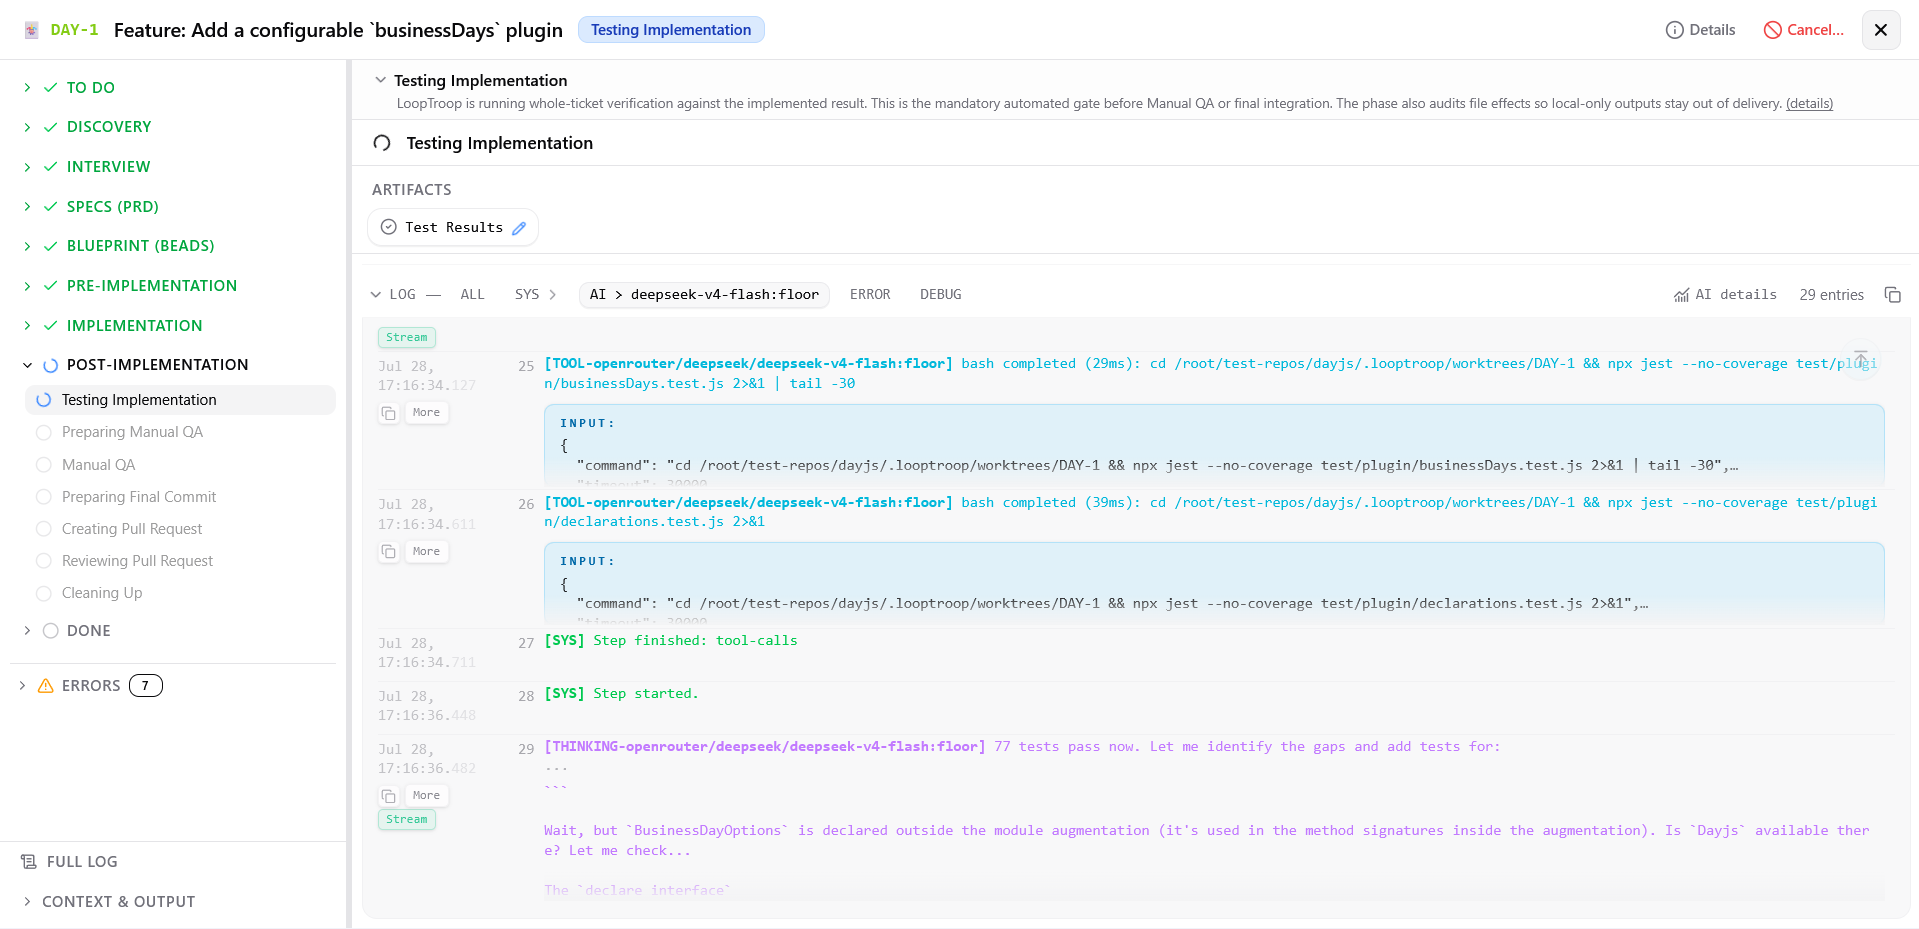
Task: Expand the DONE phase
Action: pyautogui.click(x=27, y=631)
